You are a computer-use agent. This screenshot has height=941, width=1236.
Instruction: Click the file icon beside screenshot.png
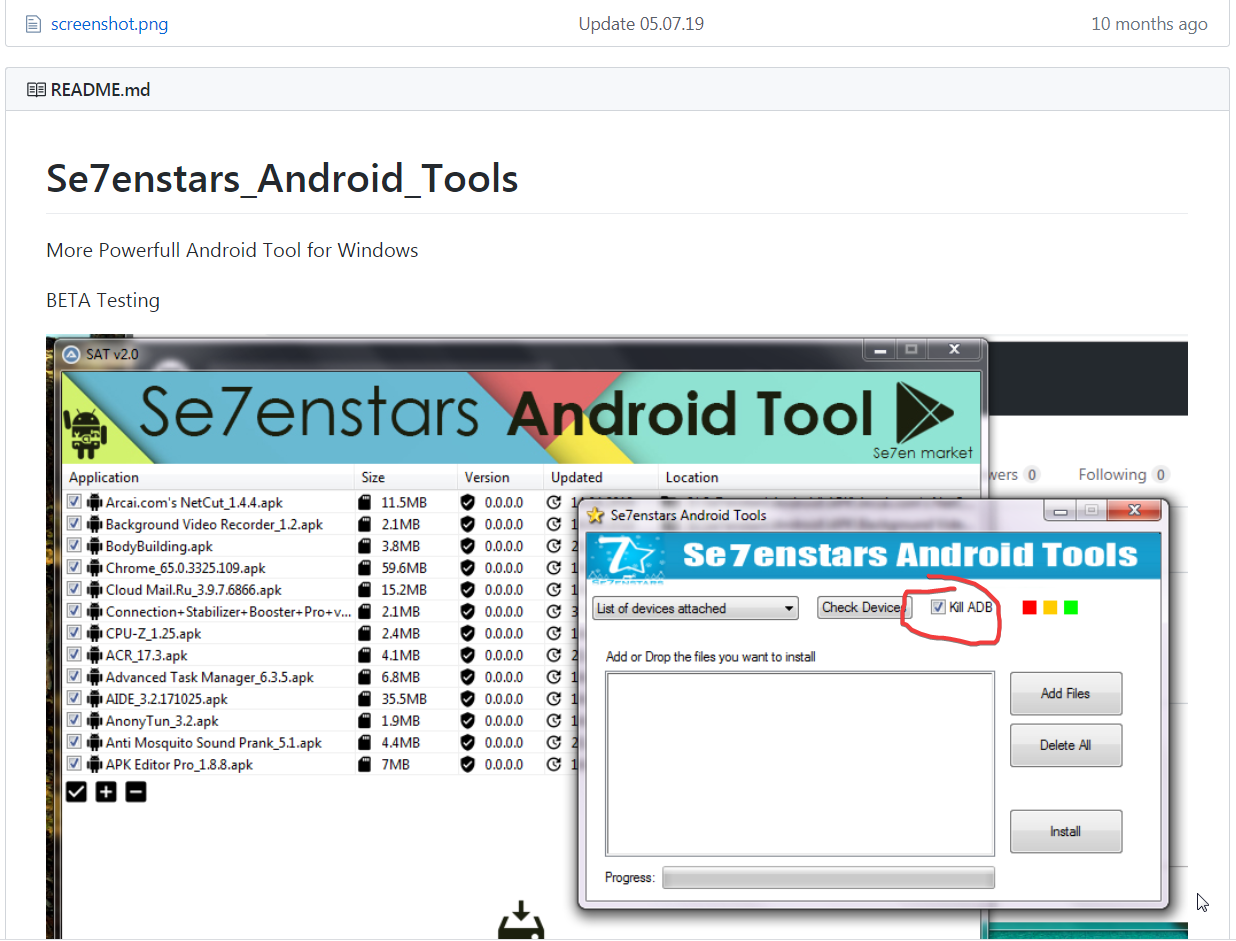33,24
